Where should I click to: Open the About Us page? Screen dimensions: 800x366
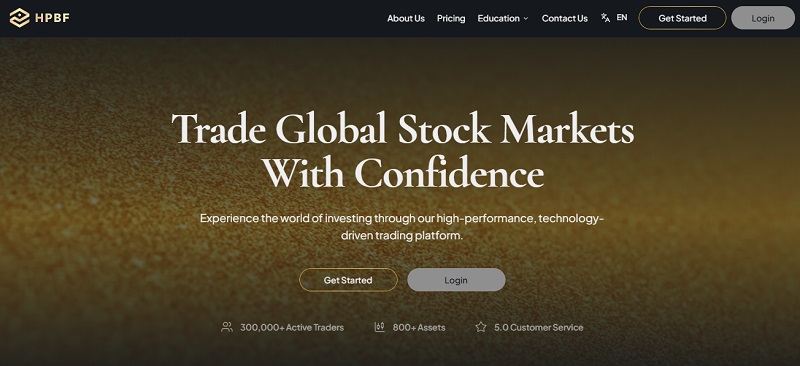[x=406, y=18]
